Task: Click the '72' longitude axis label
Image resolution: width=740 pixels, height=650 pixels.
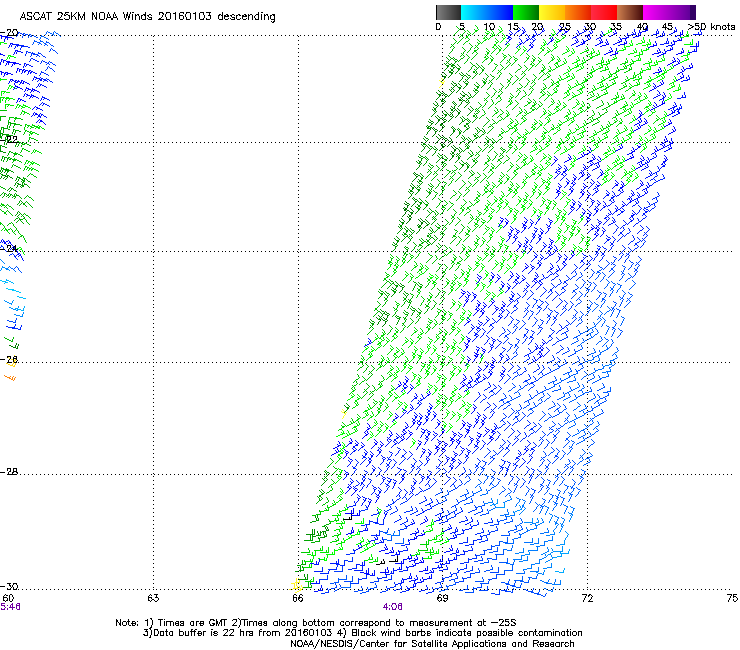Action: coord(587,598)
